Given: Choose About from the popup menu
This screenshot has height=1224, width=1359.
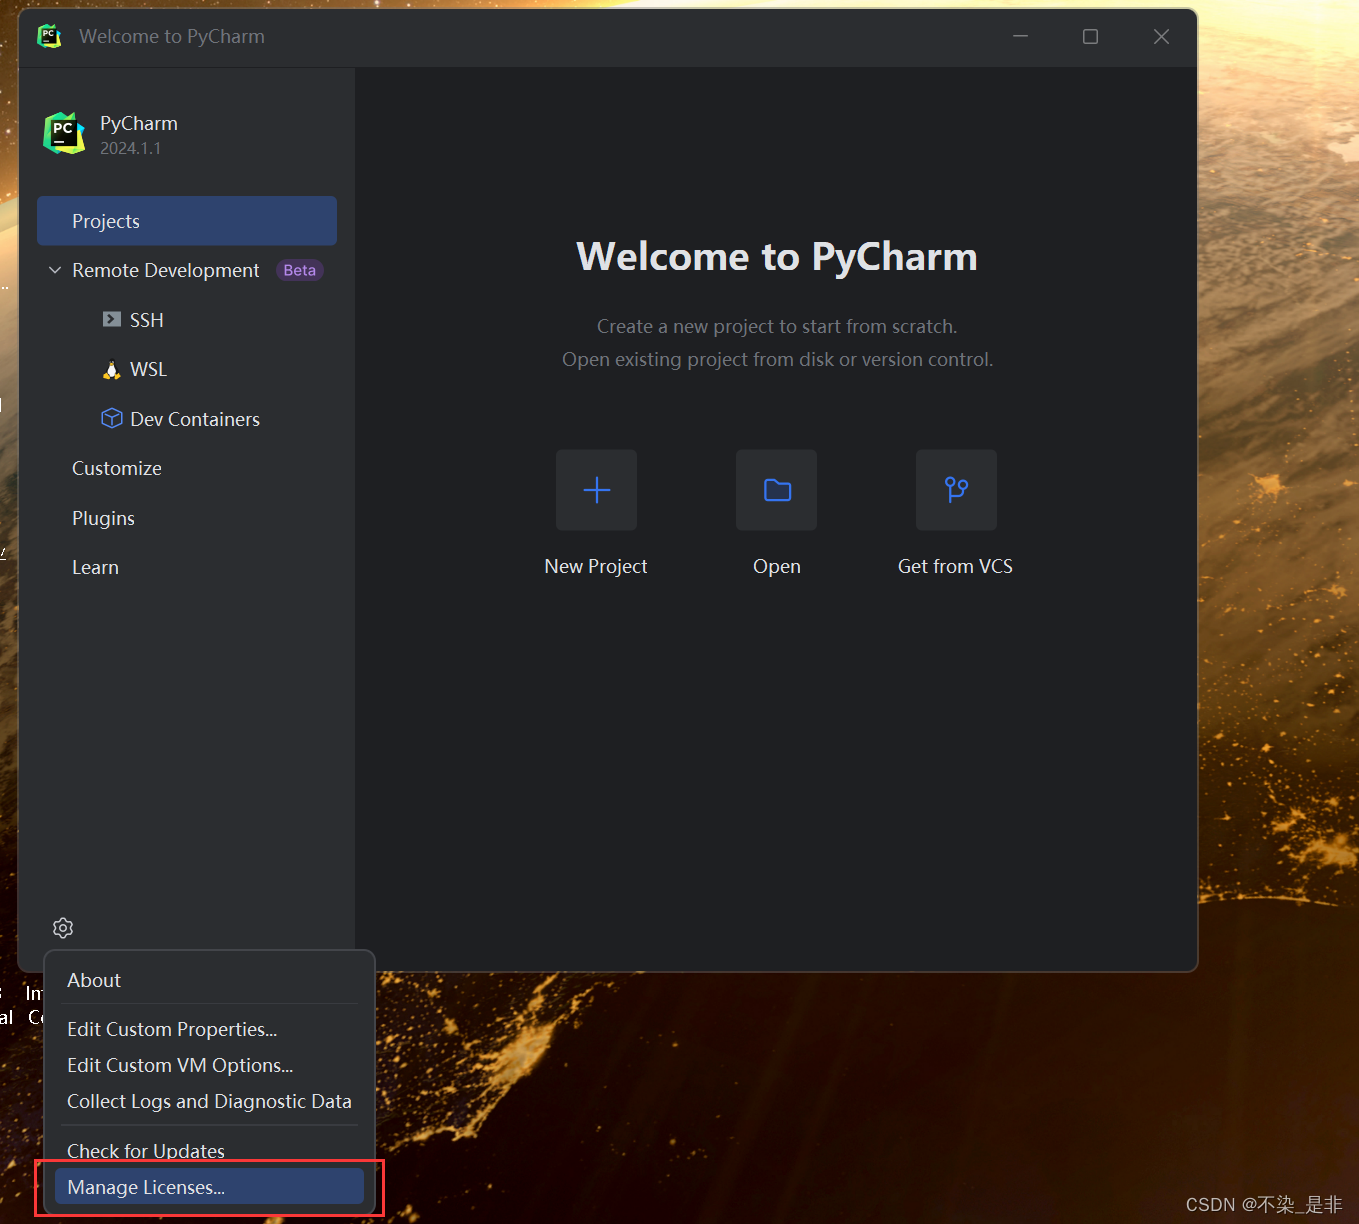Looking at the screenshot, I should pos(209,980).
